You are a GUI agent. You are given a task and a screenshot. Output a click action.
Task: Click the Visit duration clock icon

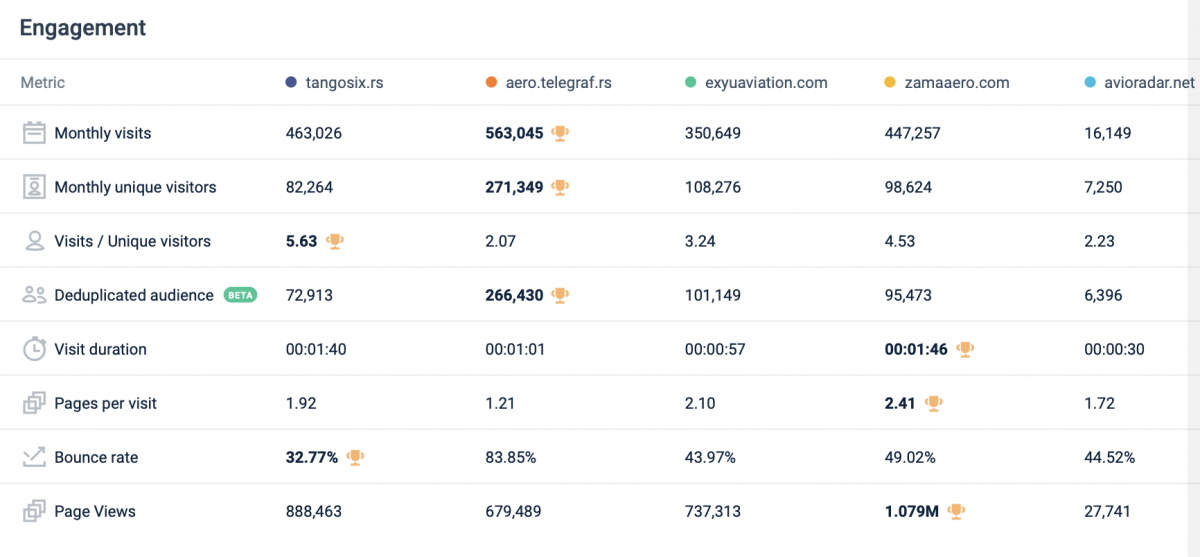35,349
